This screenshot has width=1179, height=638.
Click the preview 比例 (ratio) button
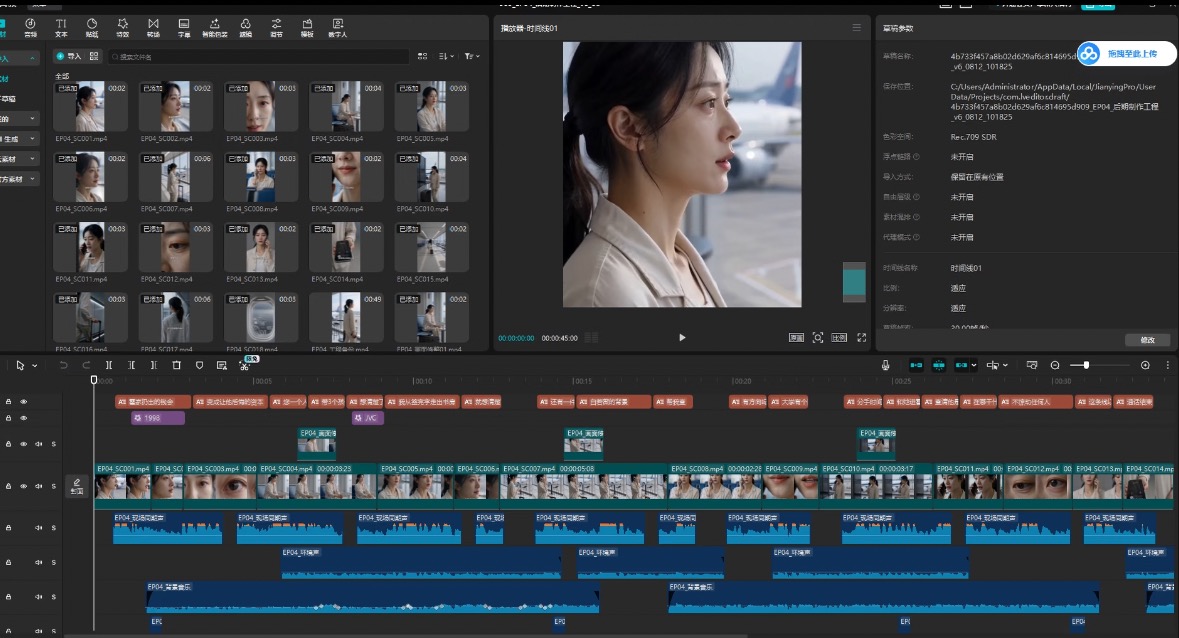click(x=839, y=337)
